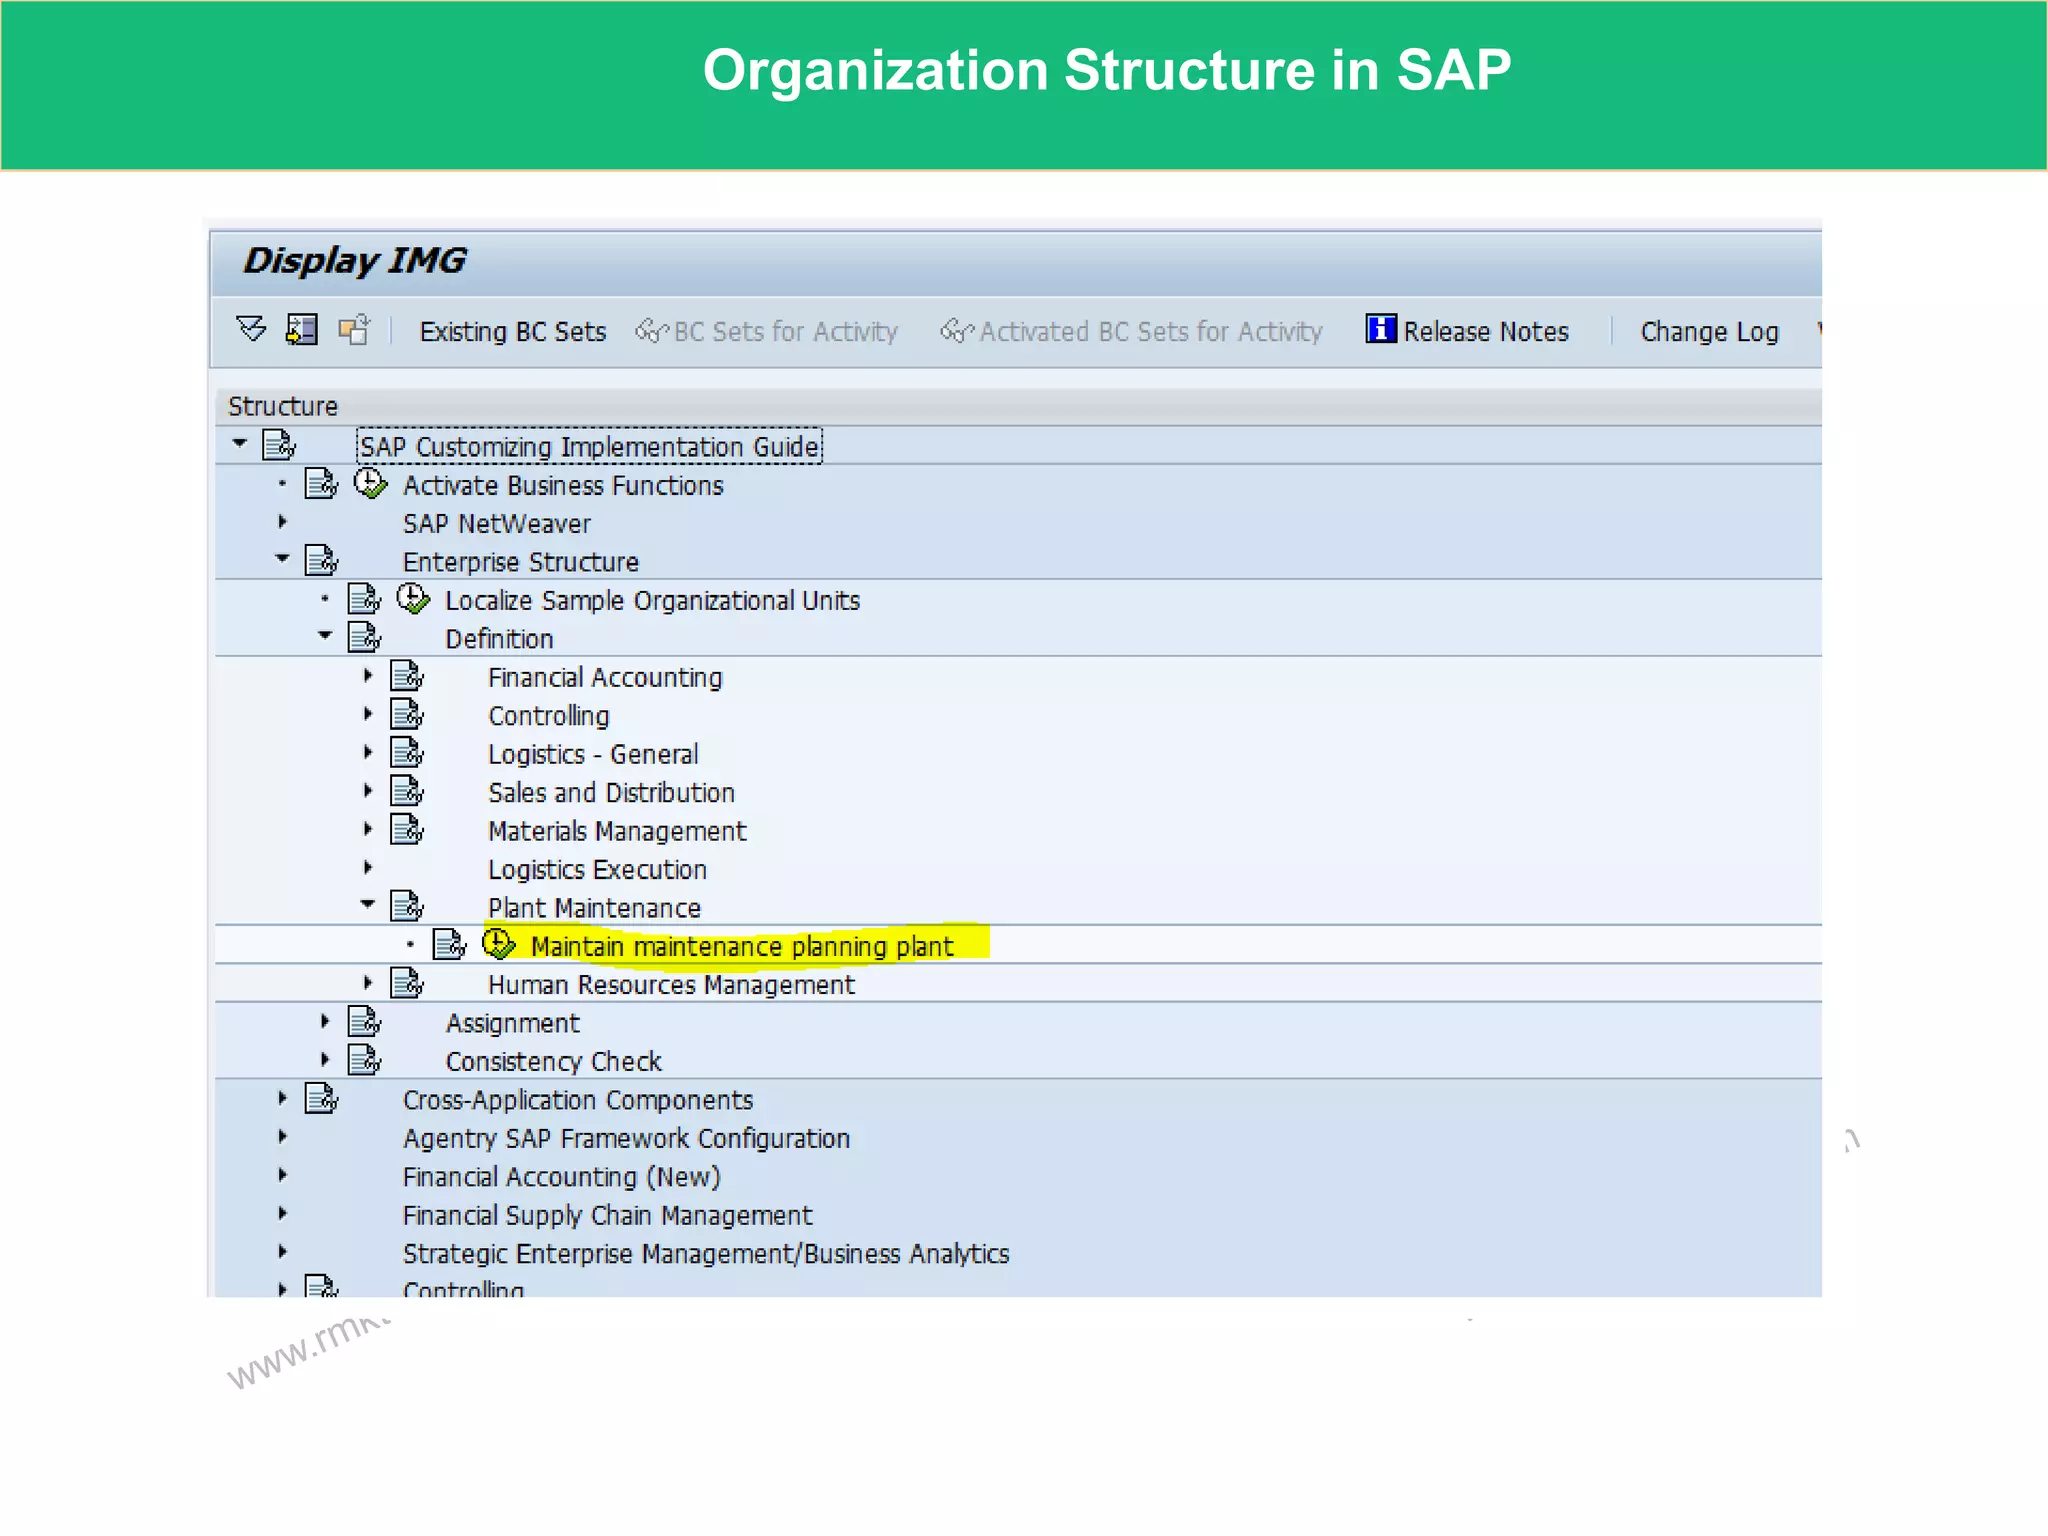Collapse the Plant Maintenance node

click(x=368, y=905)
